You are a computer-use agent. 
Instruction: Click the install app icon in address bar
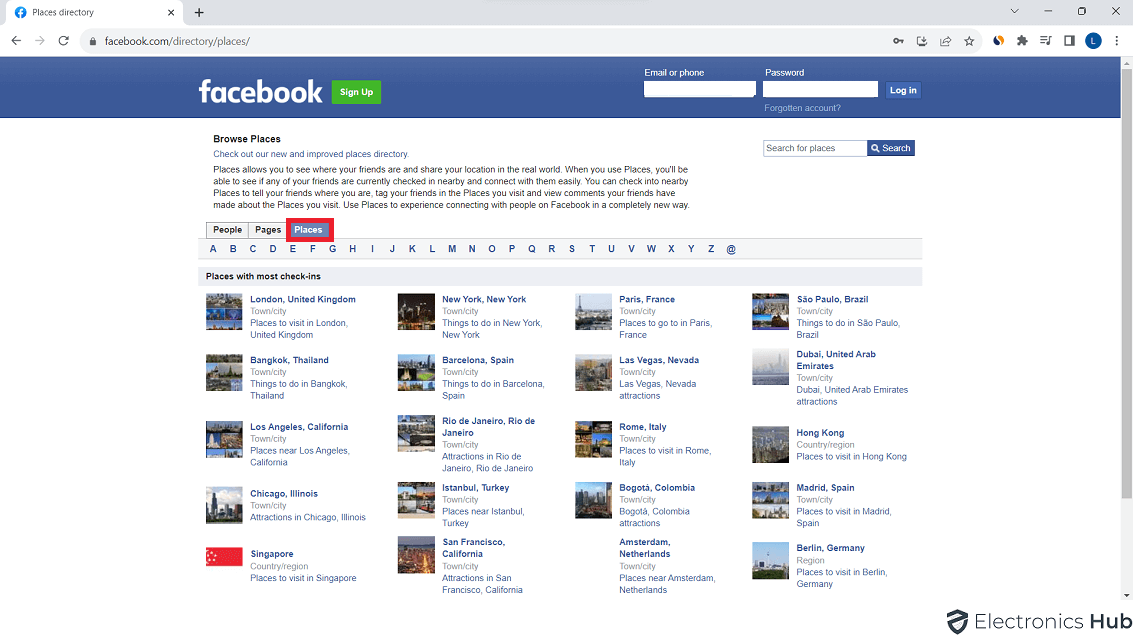click(x=922, y=41)
